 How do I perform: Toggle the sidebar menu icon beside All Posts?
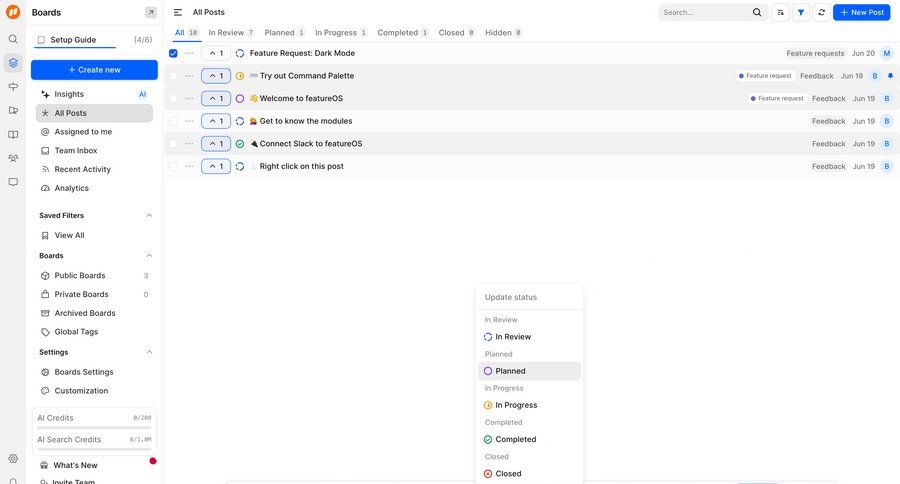(x=178, y=12)
